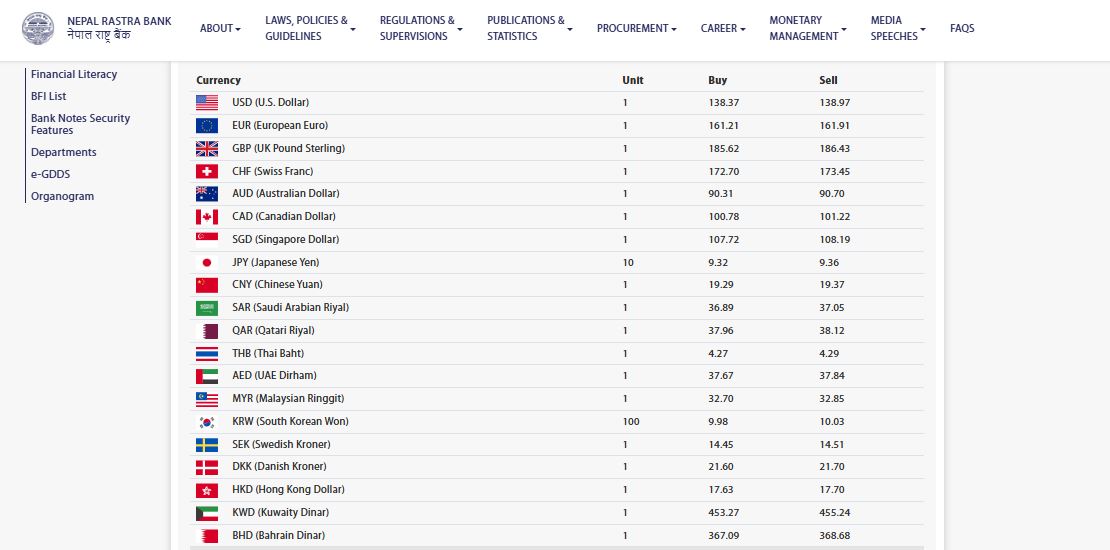
Task: Open the Monetary Management dropdown
Action: click(x=807, y=28)
